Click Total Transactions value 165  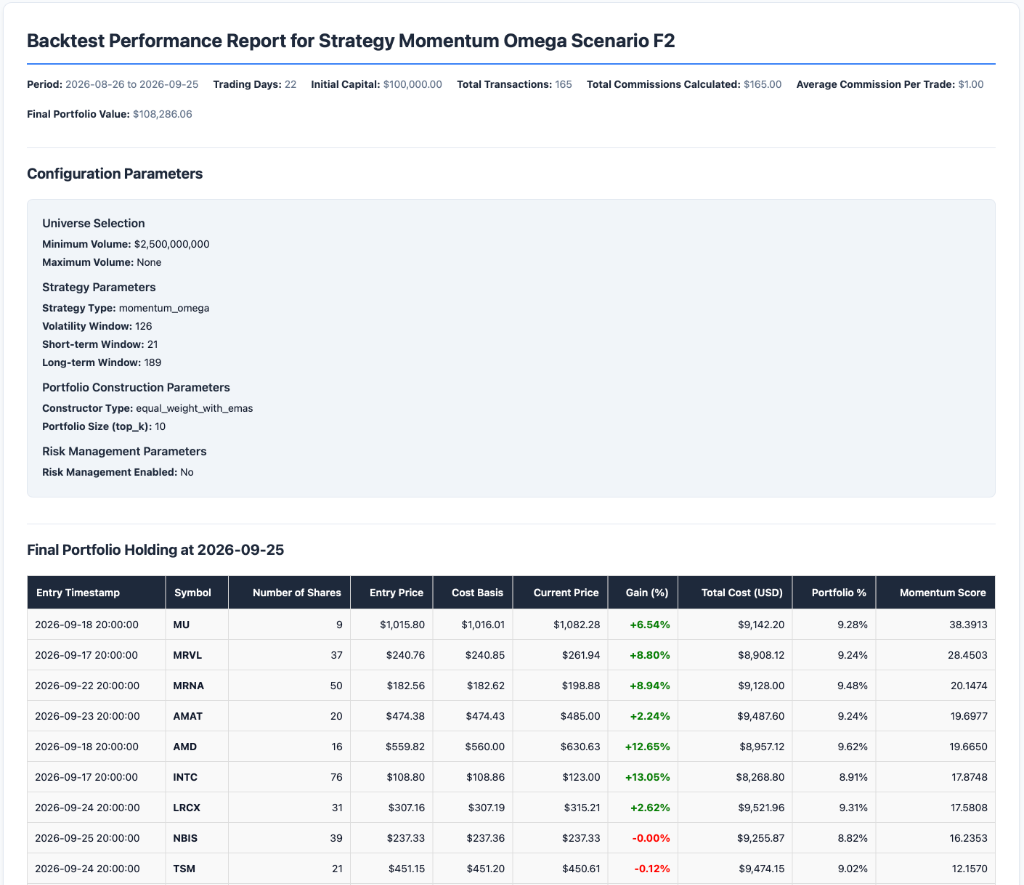click(564, 84)
